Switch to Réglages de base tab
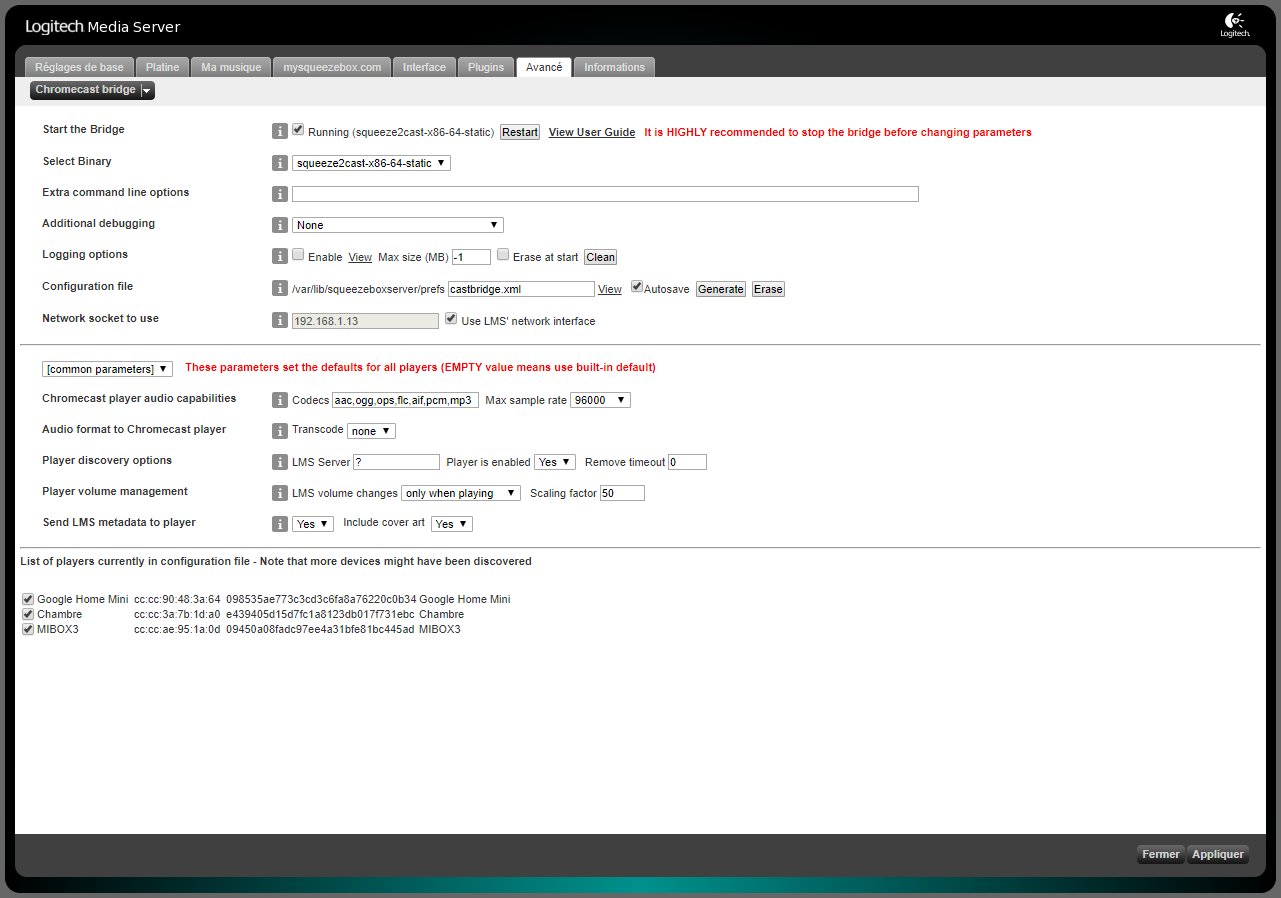 click(79, 67)
